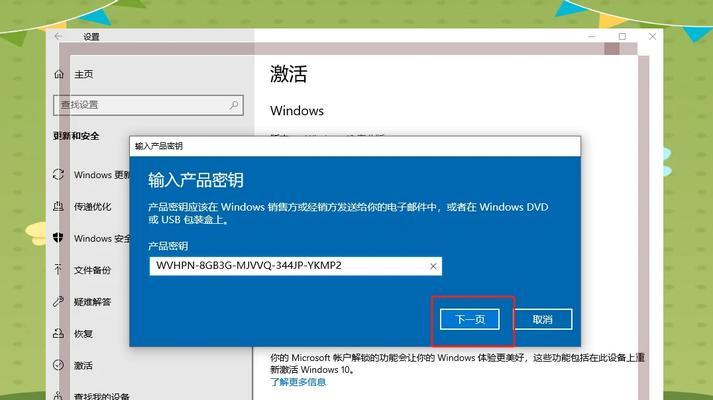Click the 查找设置 search box
Screen dimensions: 713x400
coord(148,105)
